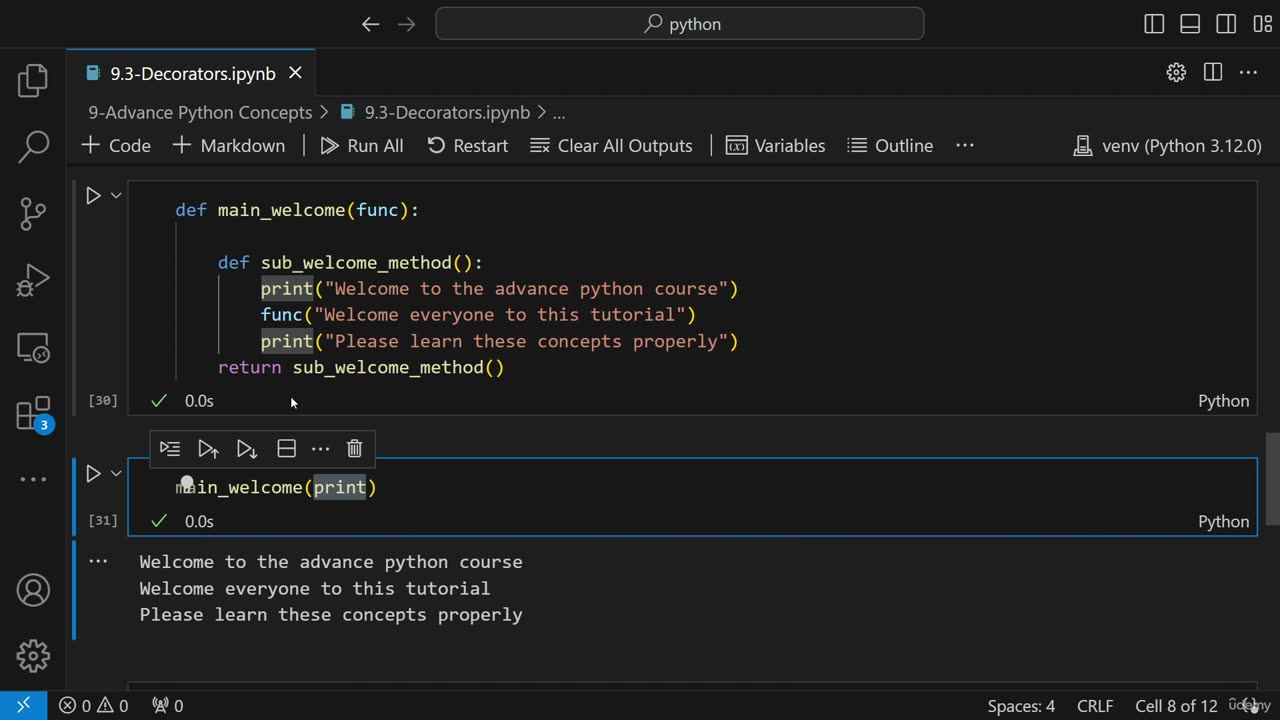This screenshot has height=720, width=1280.
Task: Run by line in cell toolbar
Action: pyautogui.click(x=170, y=449)
